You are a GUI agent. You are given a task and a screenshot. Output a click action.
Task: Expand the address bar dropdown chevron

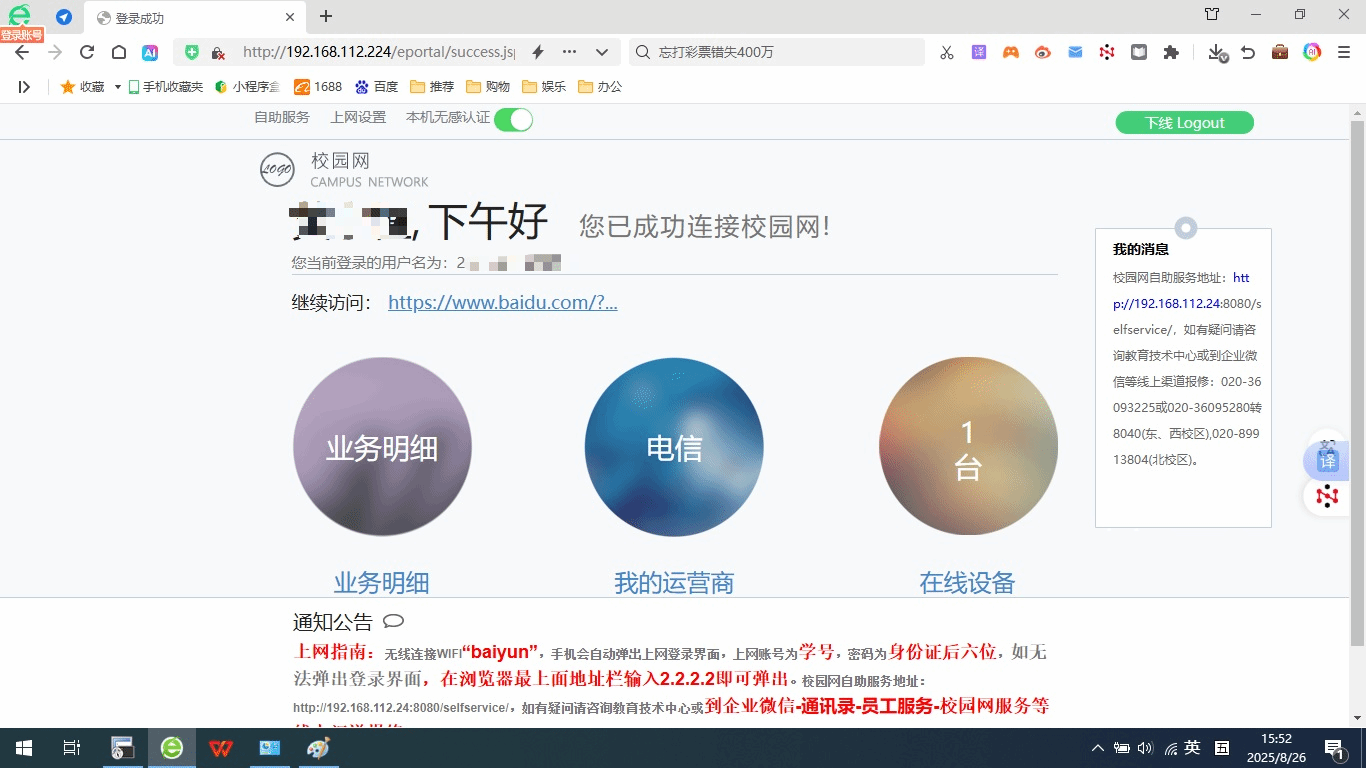tap(602, 52)
